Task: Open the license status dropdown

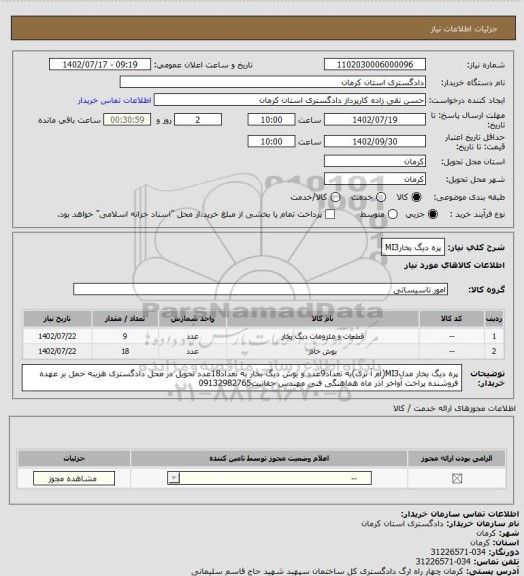Action: pyautogui.click(x=269, y=478)
